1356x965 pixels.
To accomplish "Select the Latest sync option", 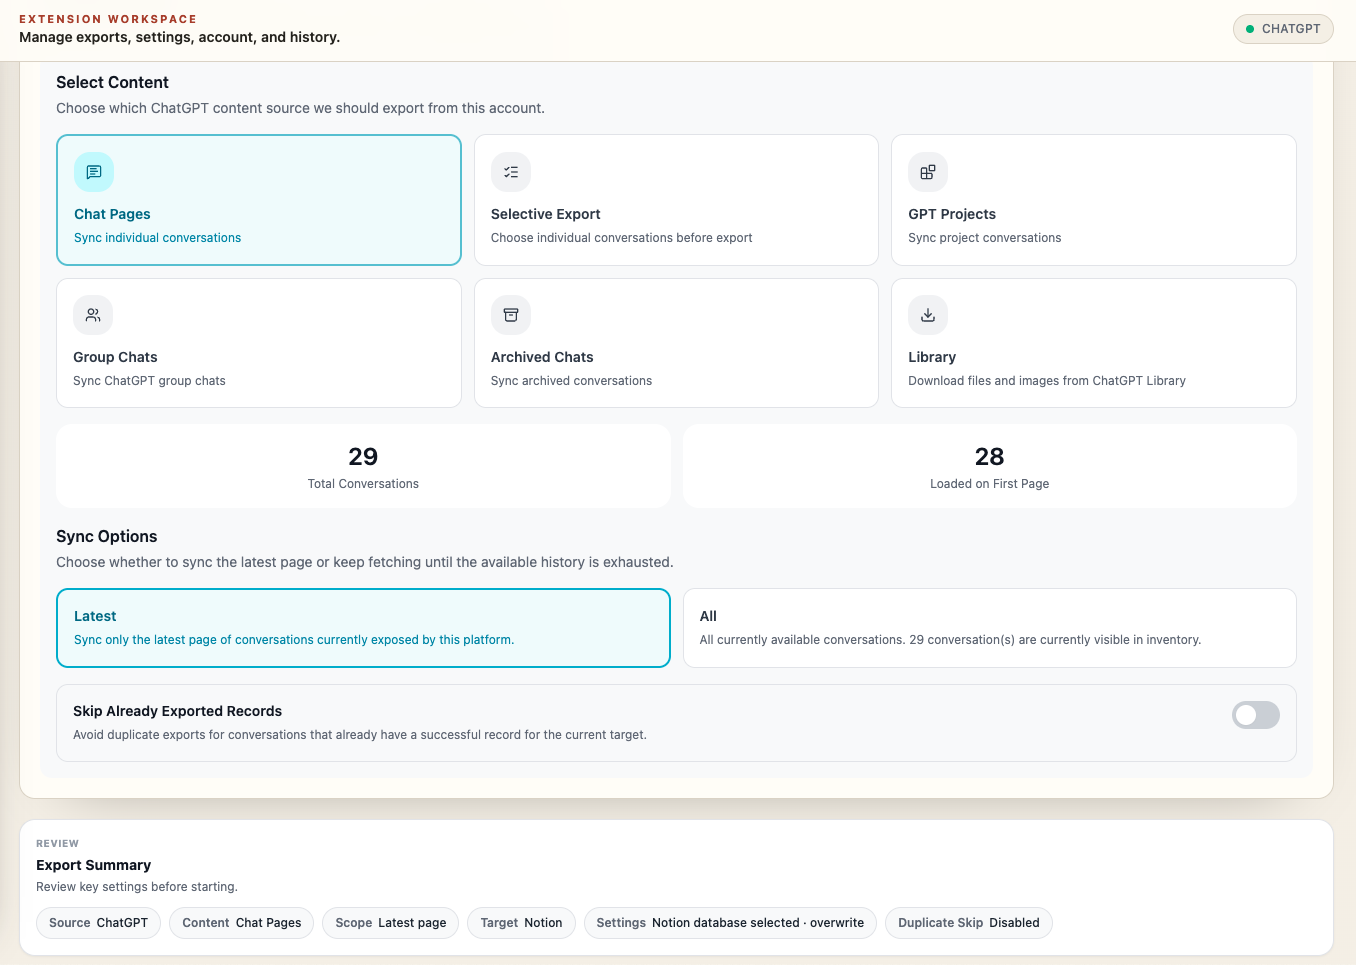I will point(363,628).
